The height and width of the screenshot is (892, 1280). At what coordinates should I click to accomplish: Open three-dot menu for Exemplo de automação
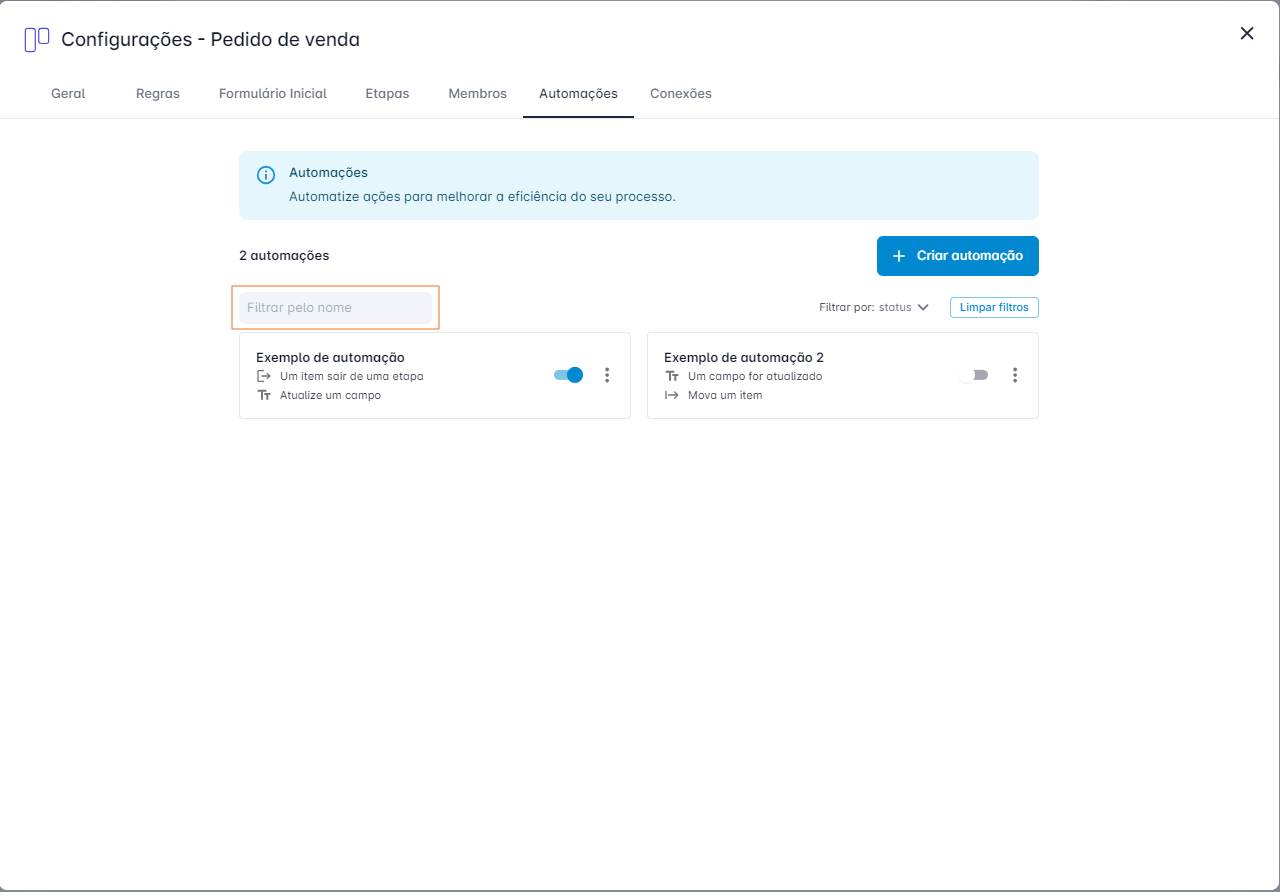click(607, 375)
